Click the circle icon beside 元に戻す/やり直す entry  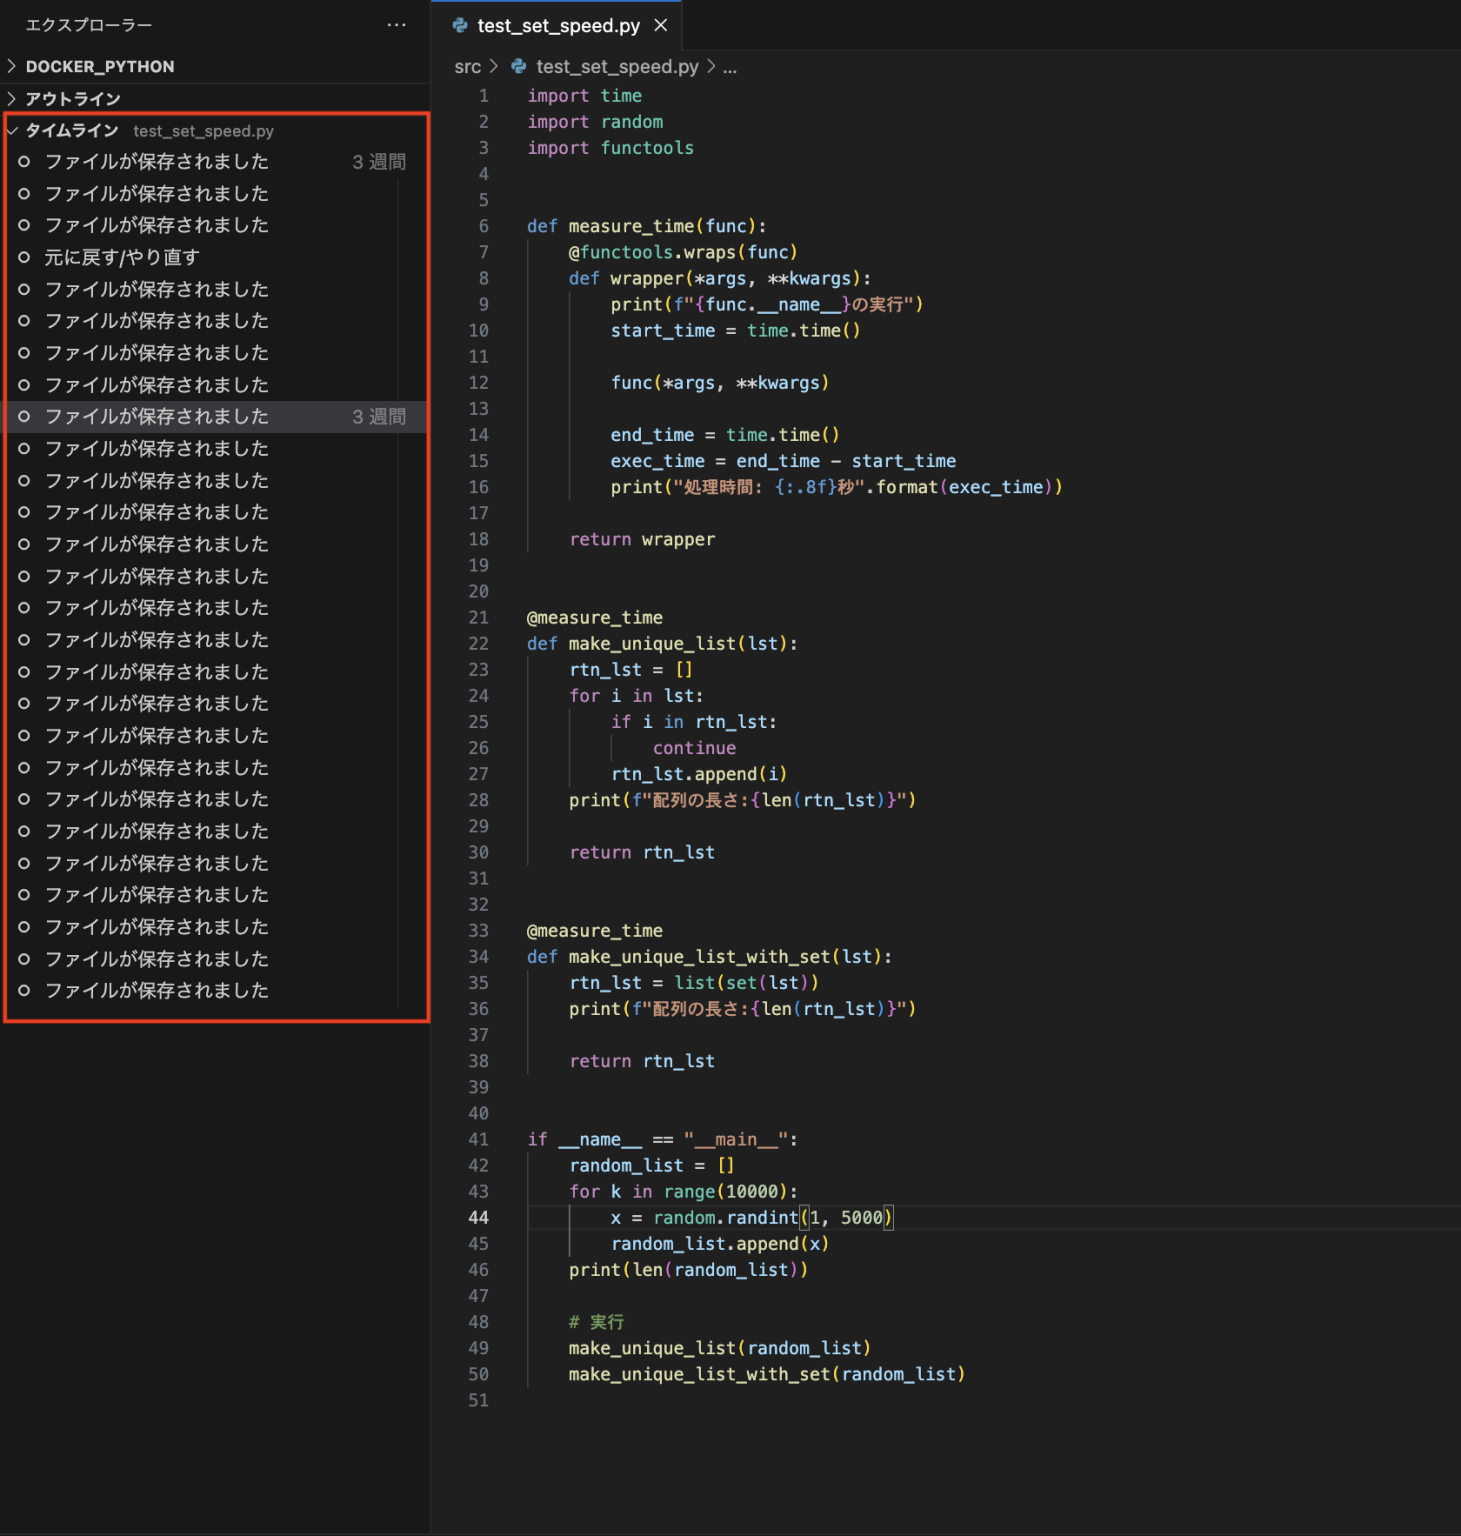[24, 257]
